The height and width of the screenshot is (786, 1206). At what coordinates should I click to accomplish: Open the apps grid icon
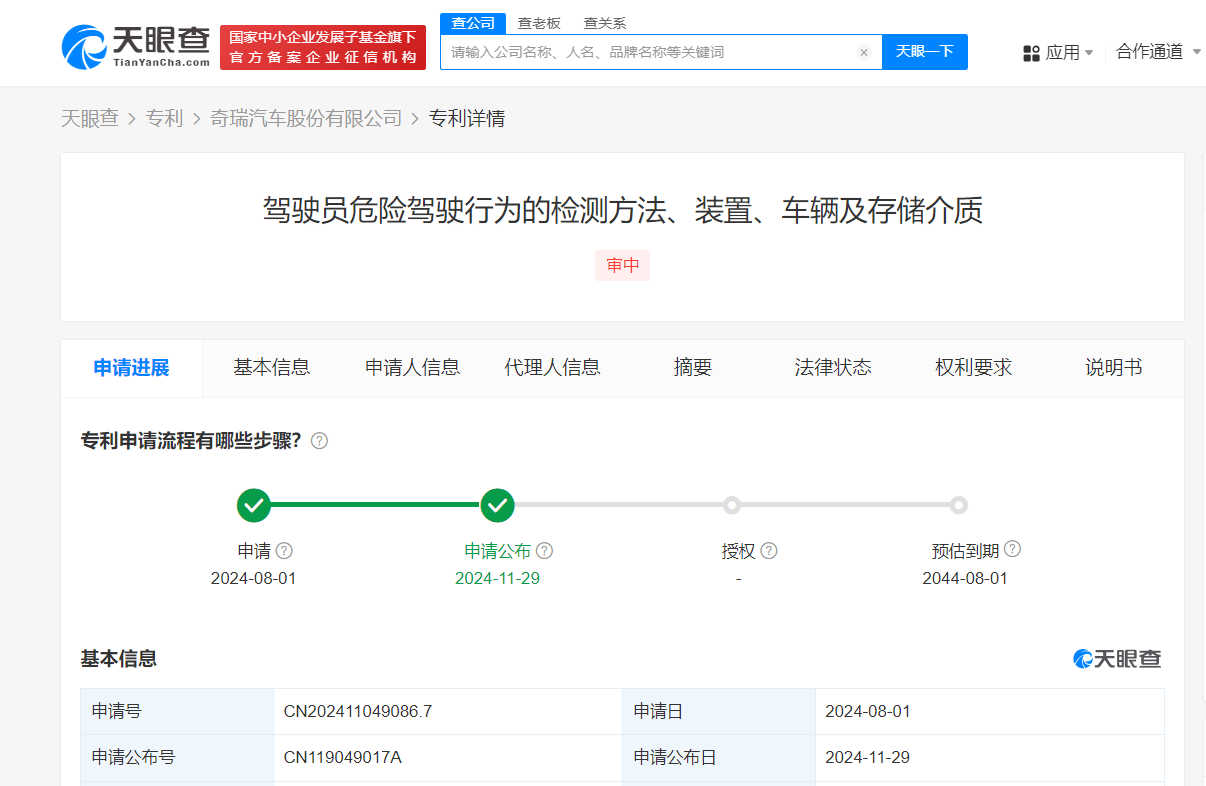[x=1032, y=53]
